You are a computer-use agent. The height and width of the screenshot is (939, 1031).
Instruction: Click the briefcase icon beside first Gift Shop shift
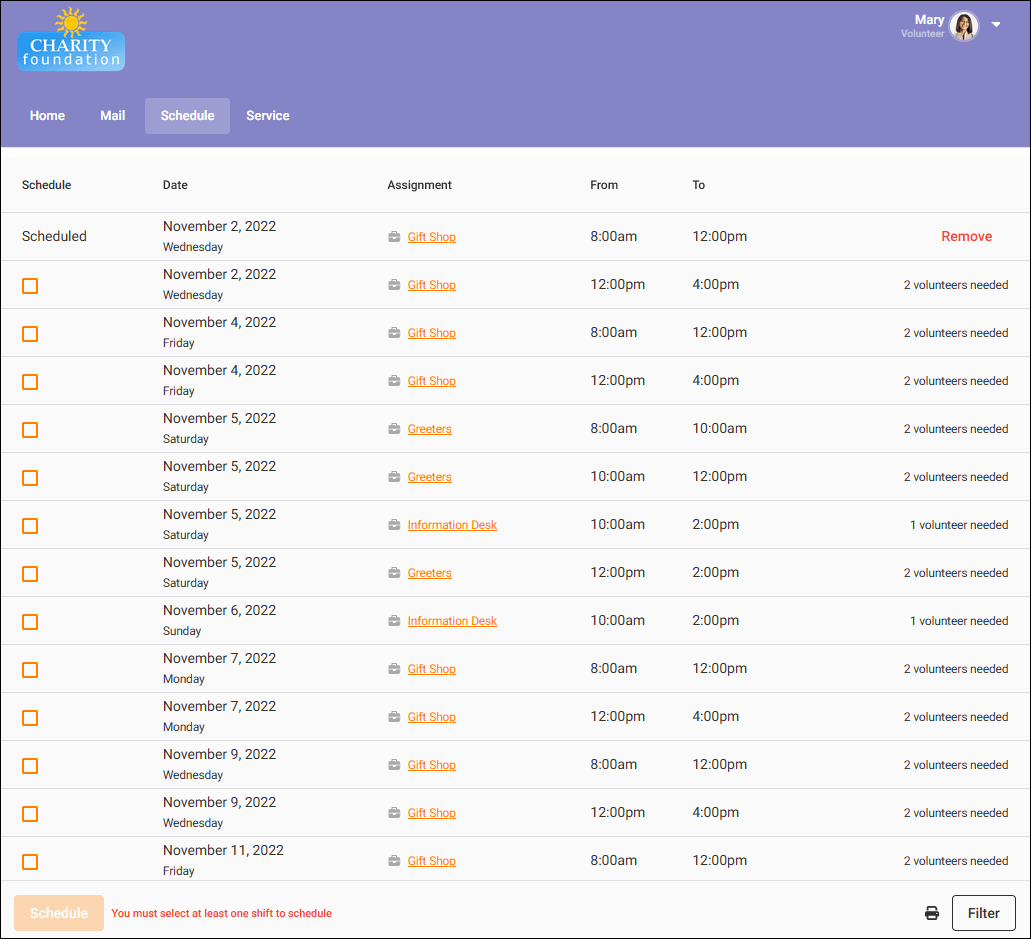[393, 237]
